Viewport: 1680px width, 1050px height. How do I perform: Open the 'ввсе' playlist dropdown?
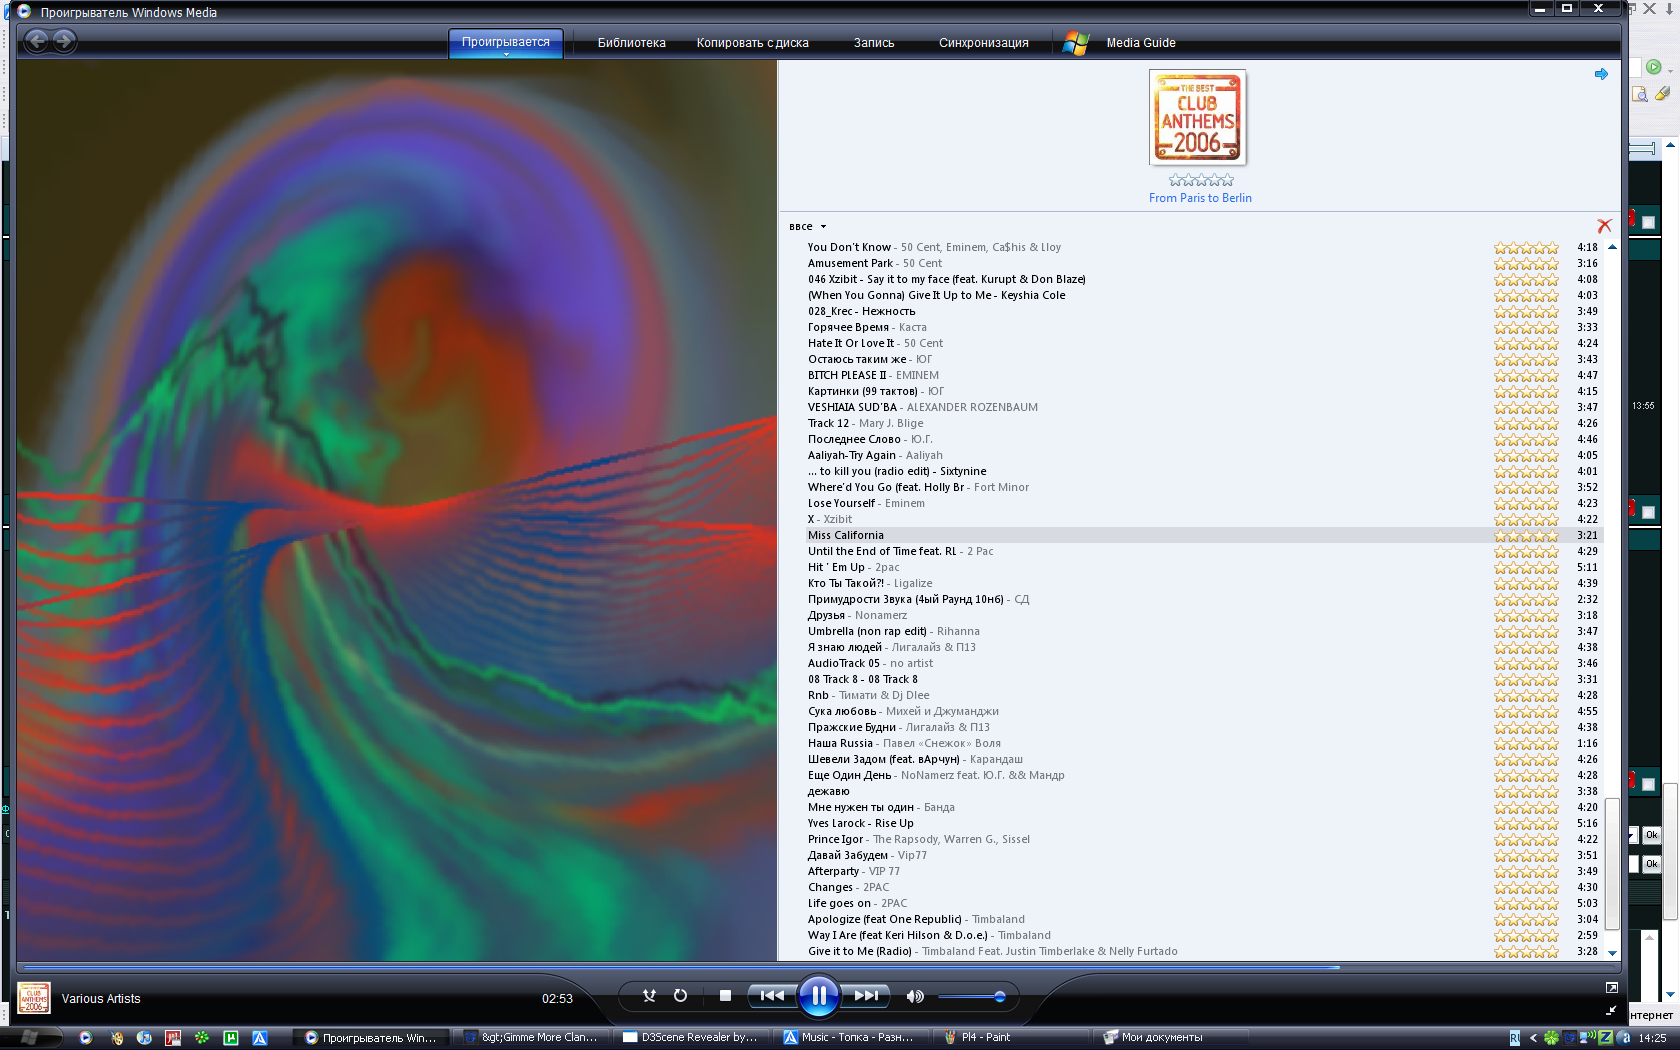point(808,227)
